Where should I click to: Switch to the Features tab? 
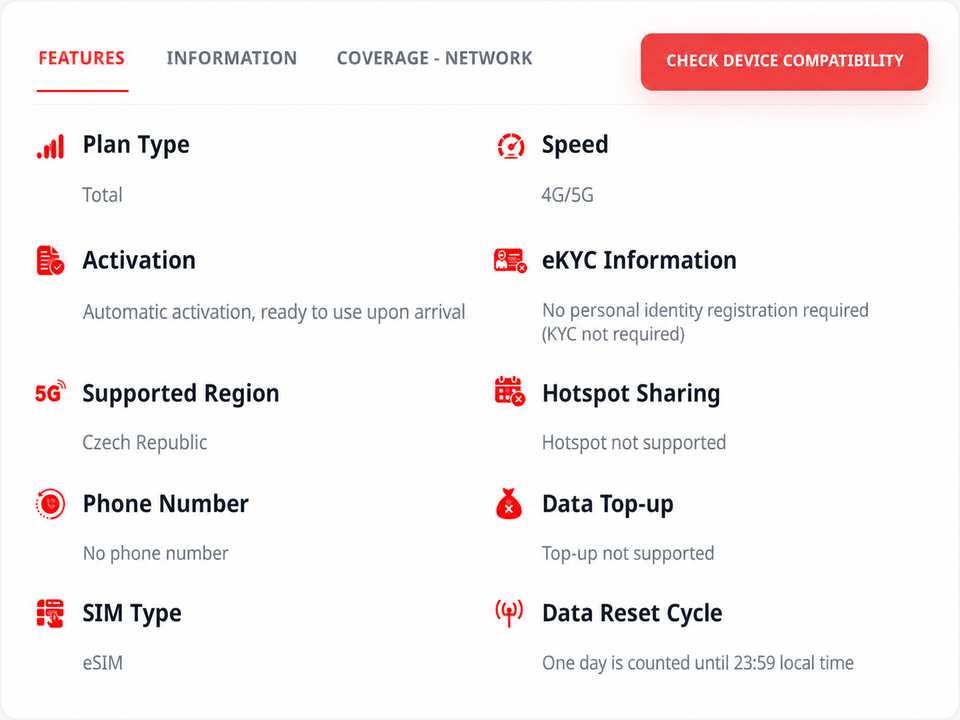pyautogui.click(x=81, y=58)
